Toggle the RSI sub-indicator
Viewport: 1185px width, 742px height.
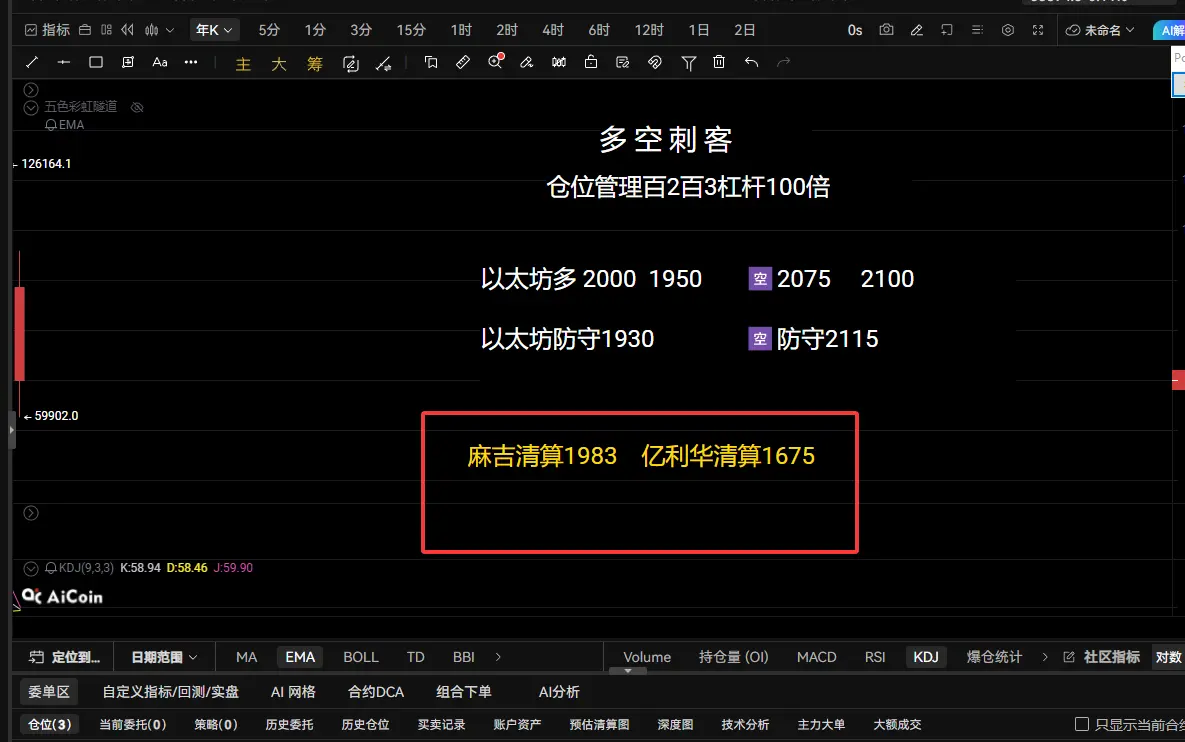pyautogui.click(x=874, y=657)
